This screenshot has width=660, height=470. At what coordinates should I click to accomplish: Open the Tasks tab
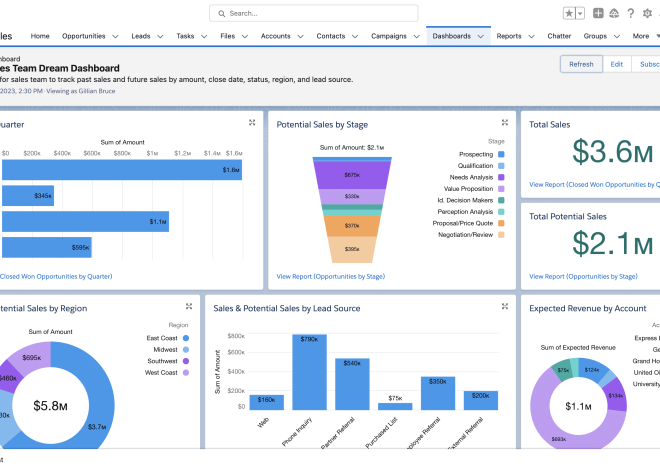coord(185,36)
